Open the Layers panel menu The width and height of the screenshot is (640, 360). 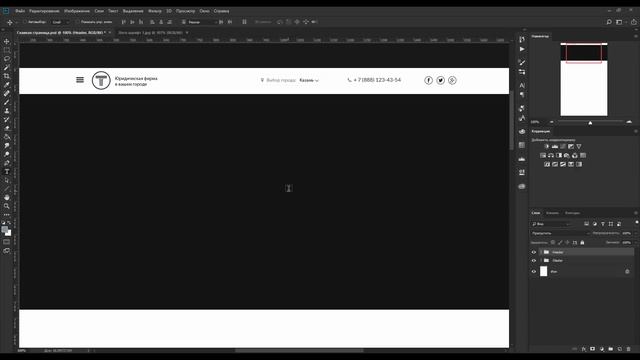[x=636, y=213]
